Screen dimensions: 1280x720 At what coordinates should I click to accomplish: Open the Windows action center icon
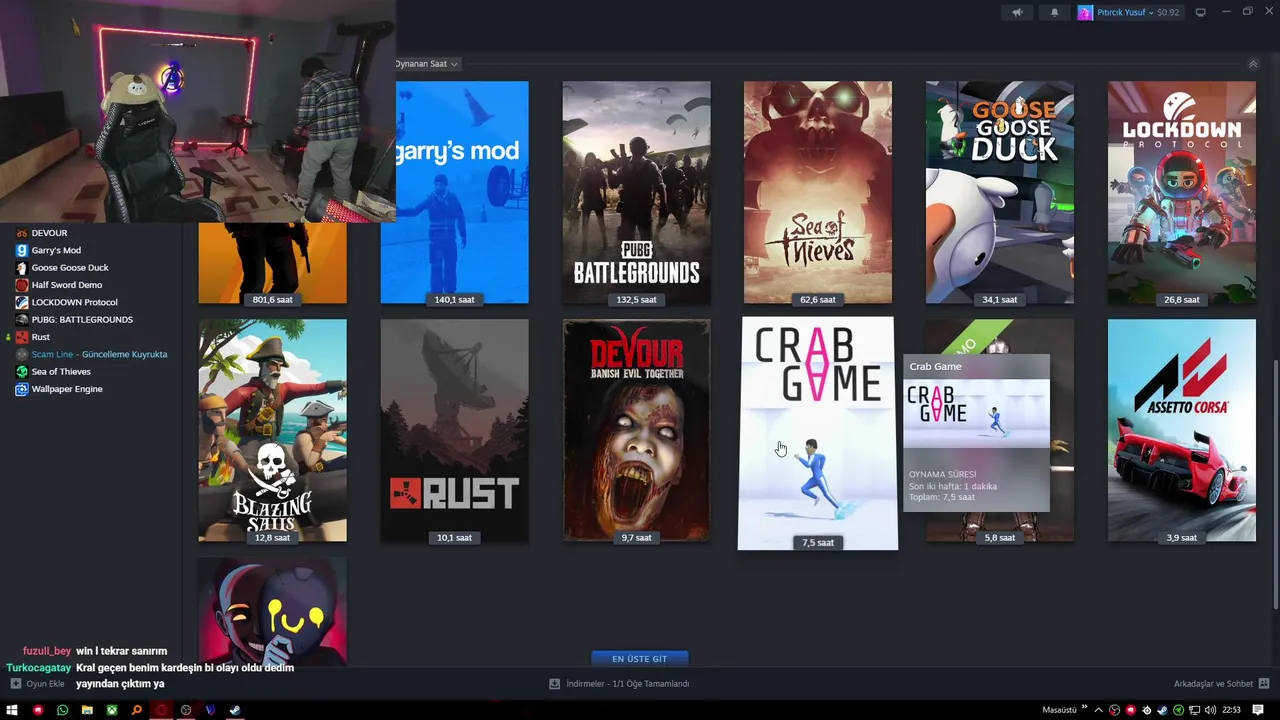(1259, 710)
